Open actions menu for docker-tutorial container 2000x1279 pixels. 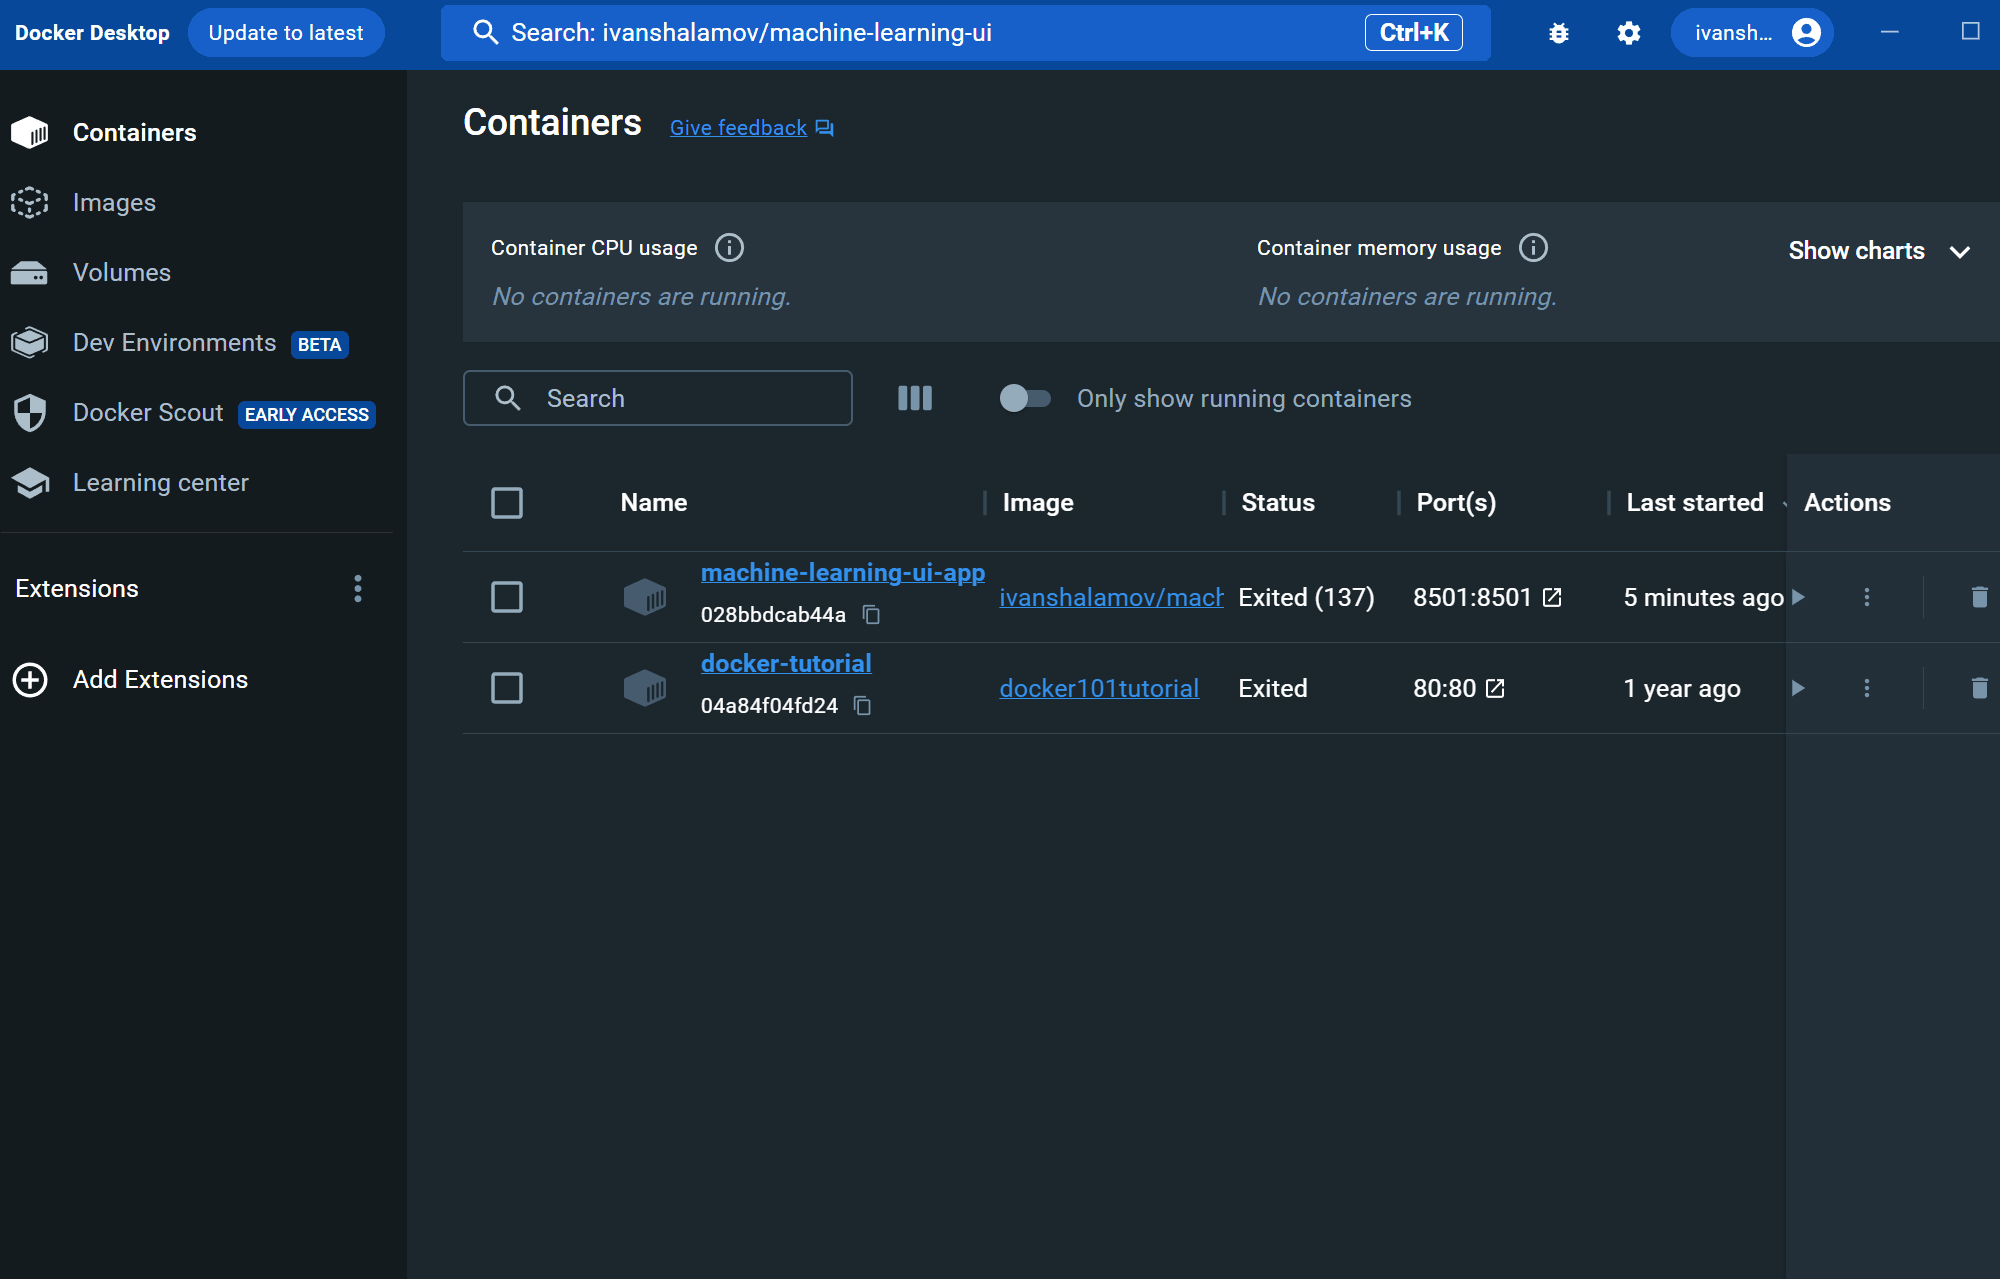pyautogui.click(x=1866, y=687)
